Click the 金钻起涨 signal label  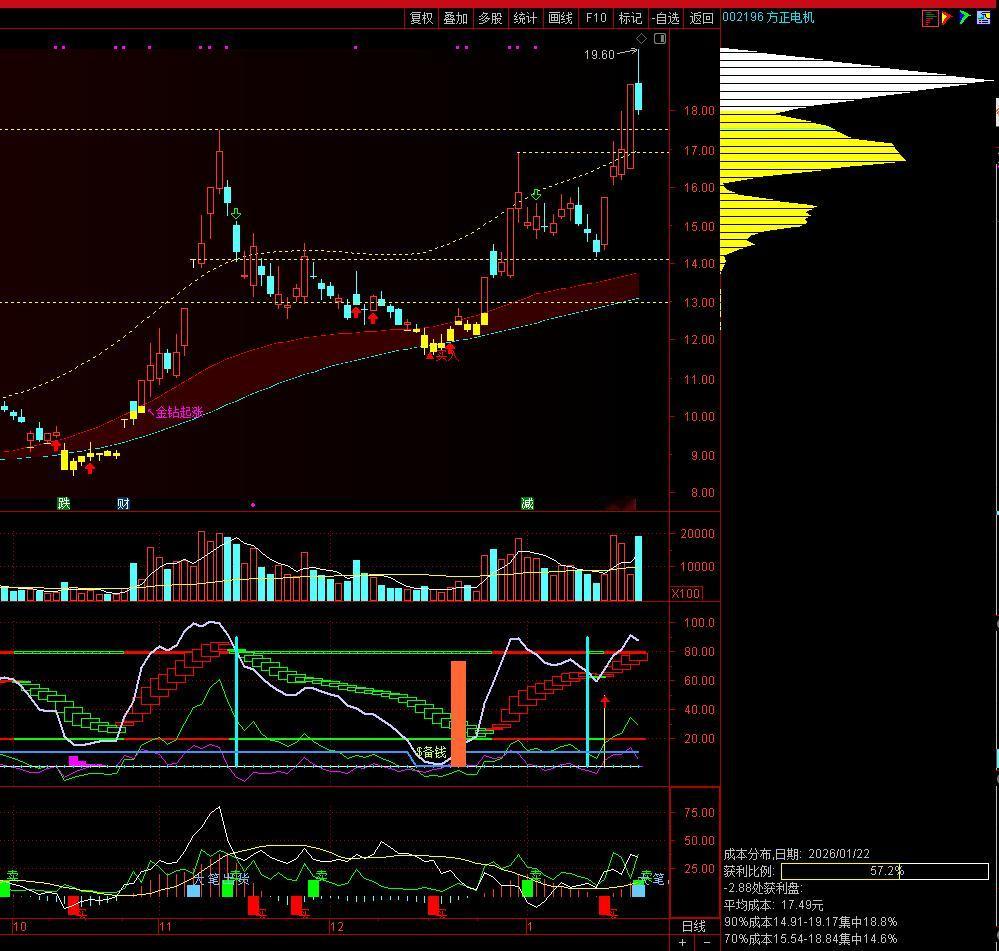coord(179,412)
